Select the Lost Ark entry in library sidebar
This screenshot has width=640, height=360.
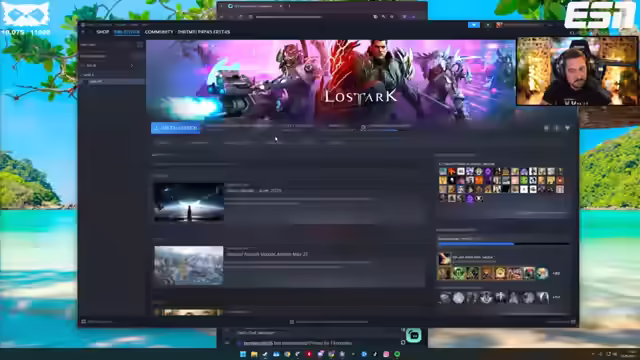[113, 81]
